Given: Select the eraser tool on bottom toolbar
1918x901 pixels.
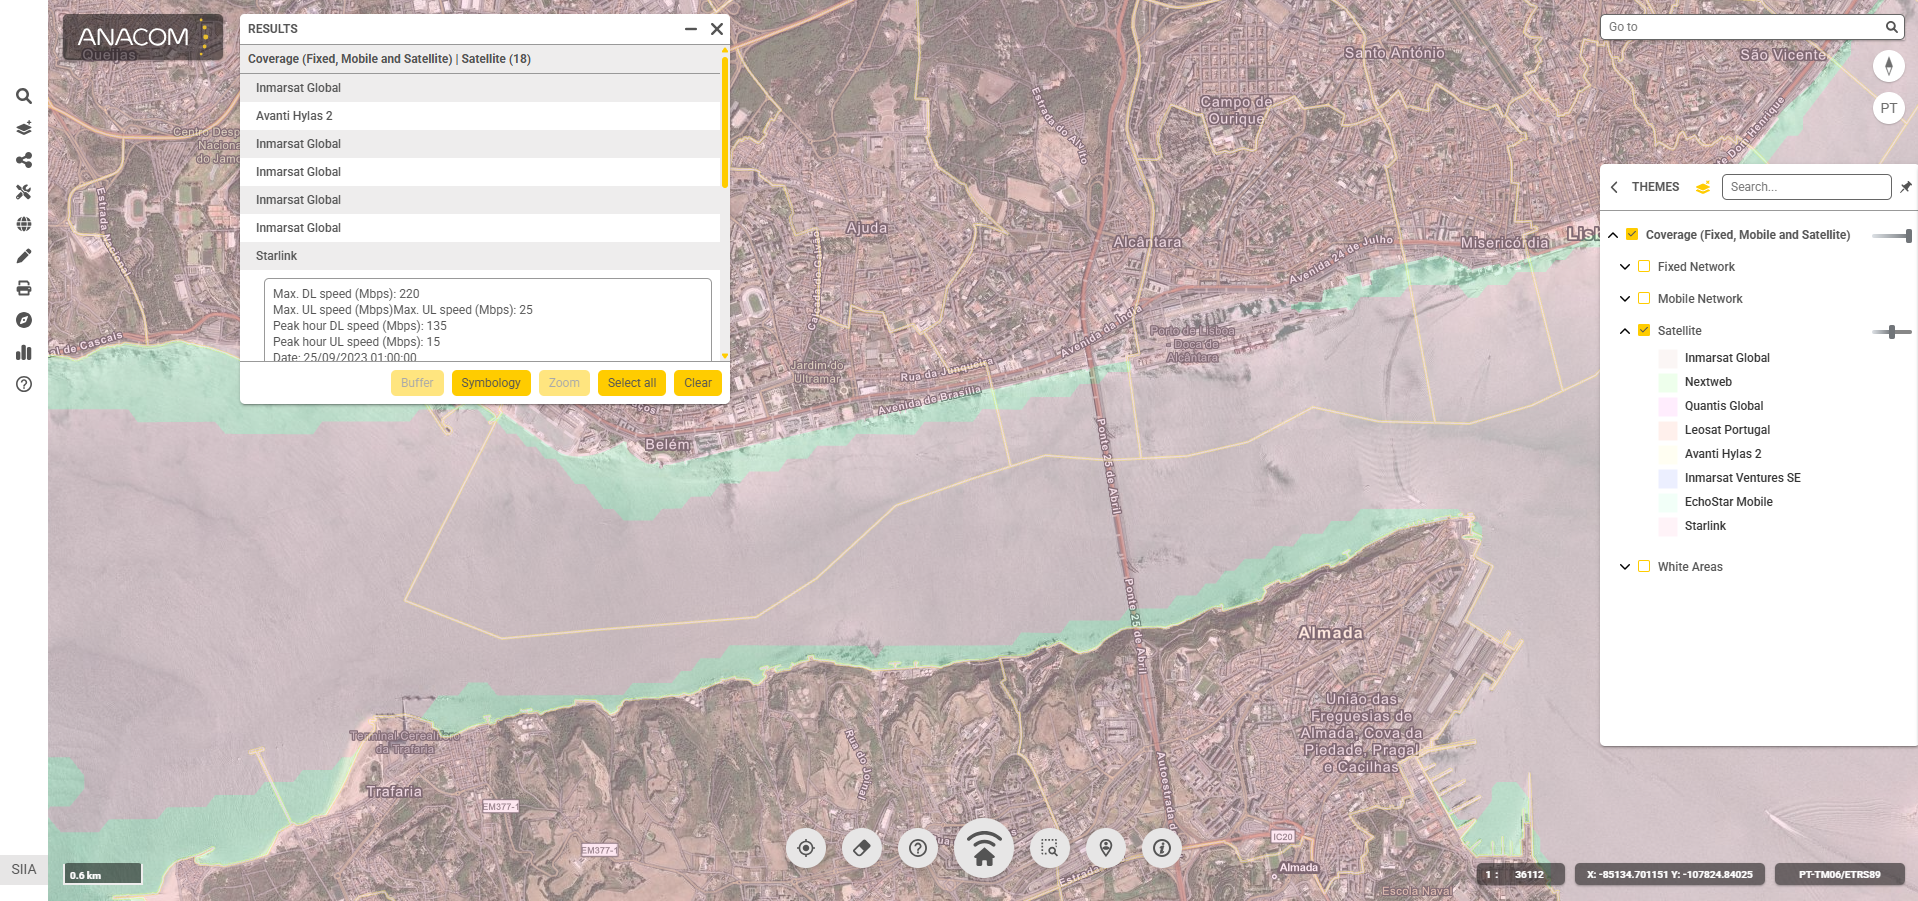Looking at the screenshot, I should (x=861, y=848).
